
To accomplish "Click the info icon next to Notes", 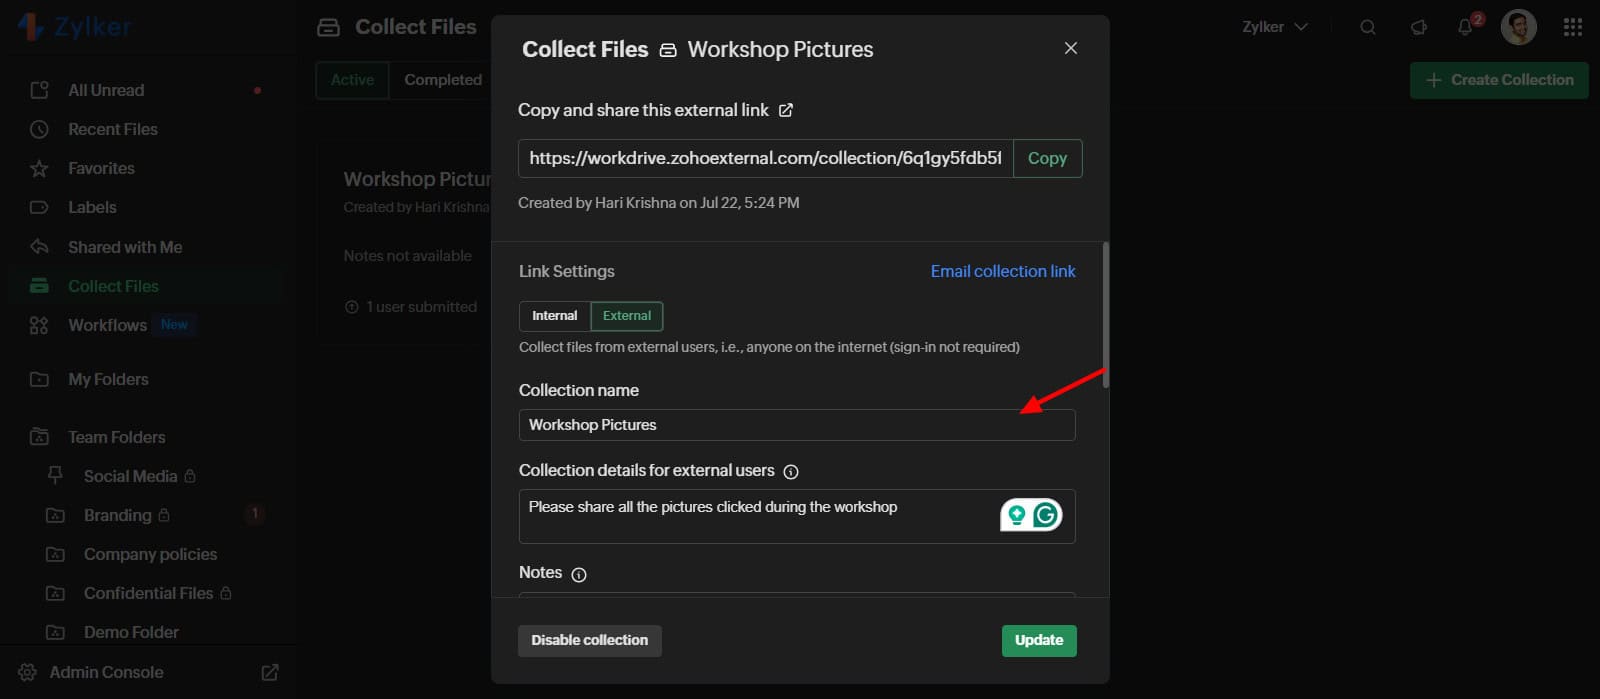I will pyautogui.click(x=578, y=574).
